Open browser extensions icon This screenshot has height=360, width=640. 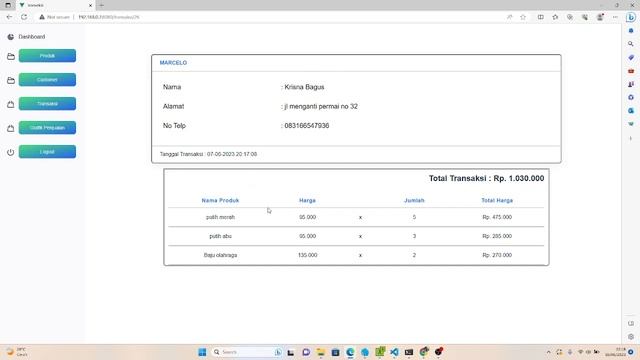585,17
